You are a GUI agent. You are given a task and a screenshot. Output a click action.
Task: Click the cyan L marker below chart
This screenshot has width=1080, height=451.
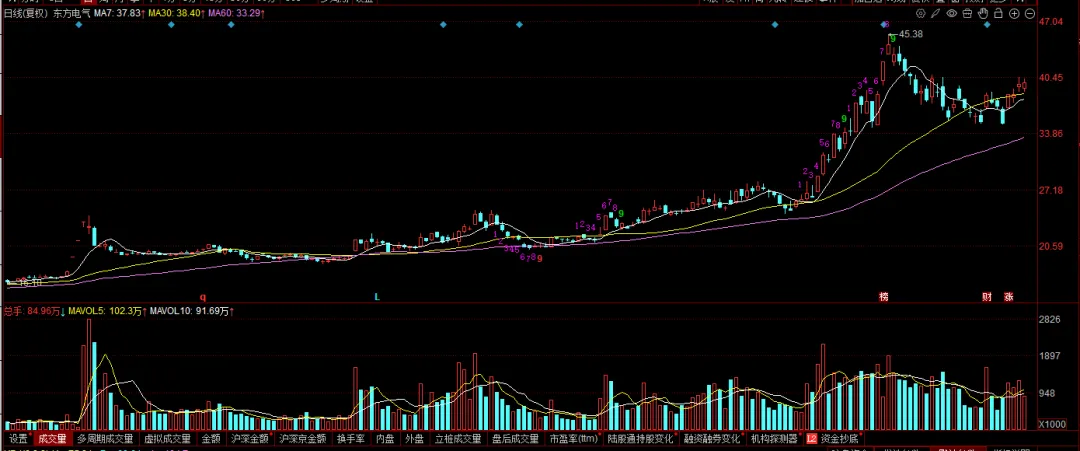[377, 297]
